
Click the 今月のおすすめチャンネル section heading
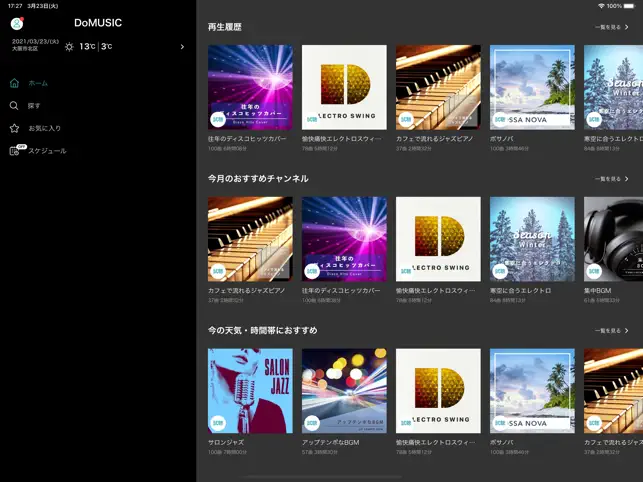258,179
